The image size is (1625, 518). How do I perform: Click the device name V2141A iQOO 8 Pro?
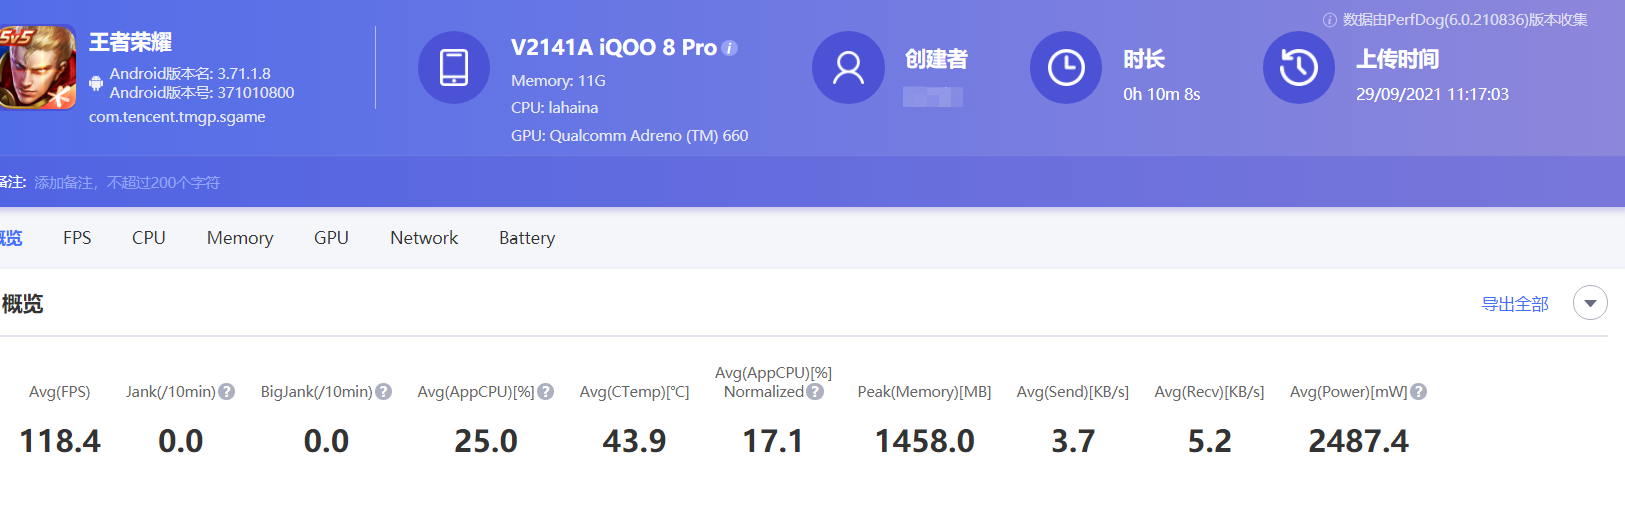click(614, 48)
